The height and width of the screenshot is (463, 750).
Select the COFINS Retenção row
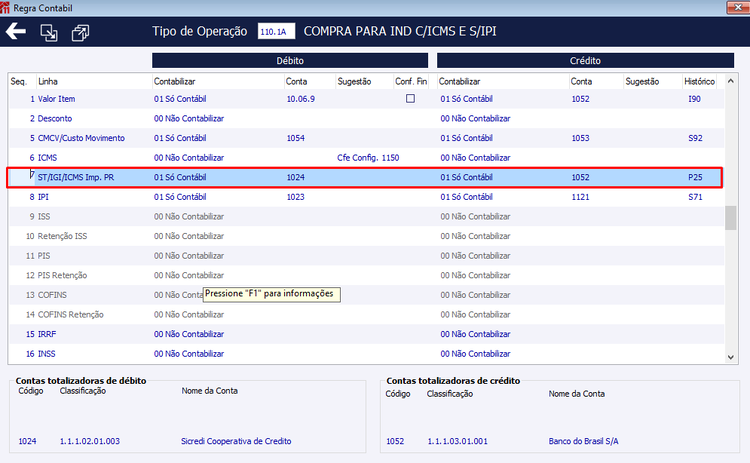coord(366,315)
